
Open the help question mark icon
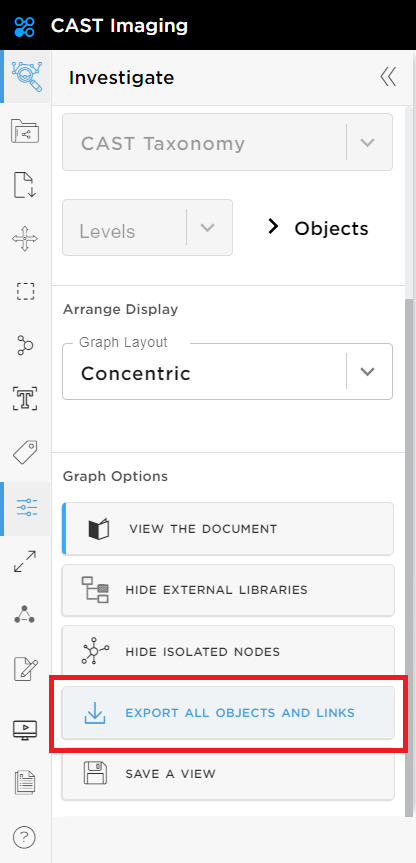(x=24, y=838)
